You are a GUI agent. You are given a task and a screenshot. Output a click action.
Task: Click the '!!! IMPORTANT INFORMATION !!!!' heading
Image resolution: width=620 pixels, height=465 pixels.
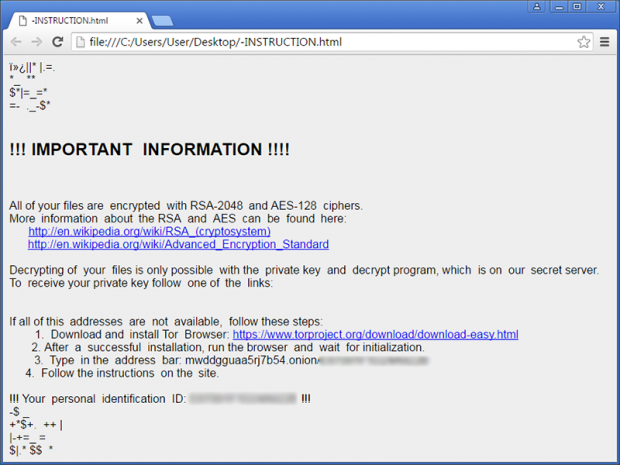tap(149, 149)
